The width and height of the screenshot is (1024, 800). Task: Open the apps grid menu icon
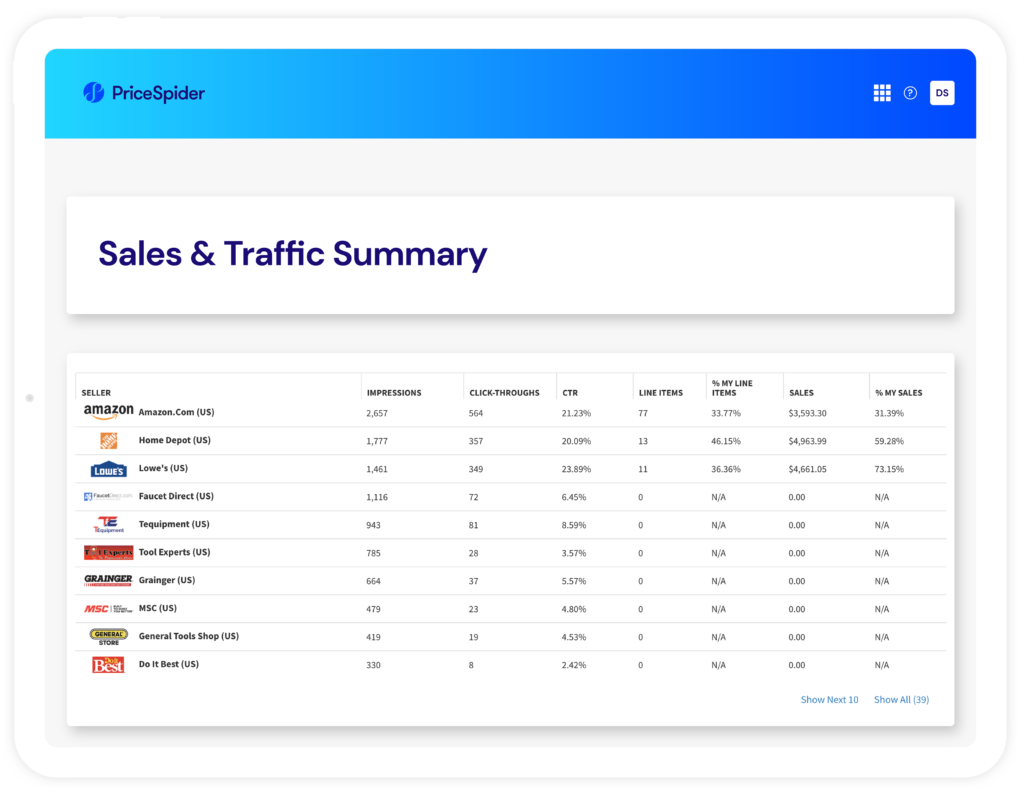tap(882, 93)
